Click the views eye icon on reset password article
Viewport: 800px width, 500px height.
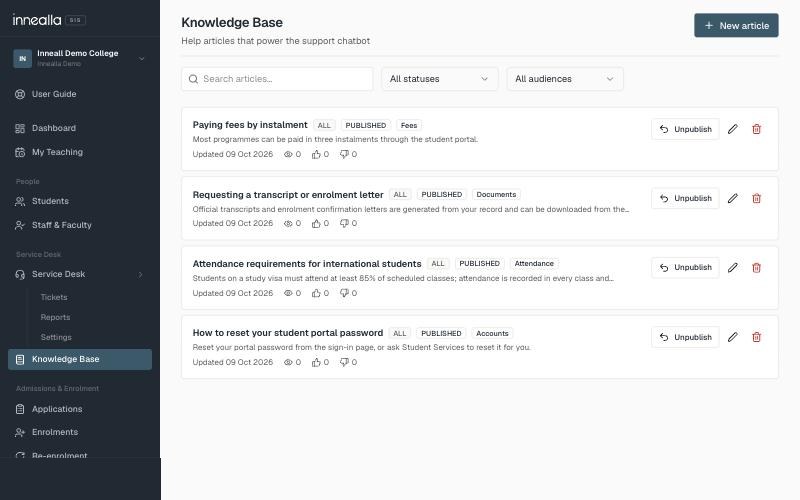(x=288, y=362)
